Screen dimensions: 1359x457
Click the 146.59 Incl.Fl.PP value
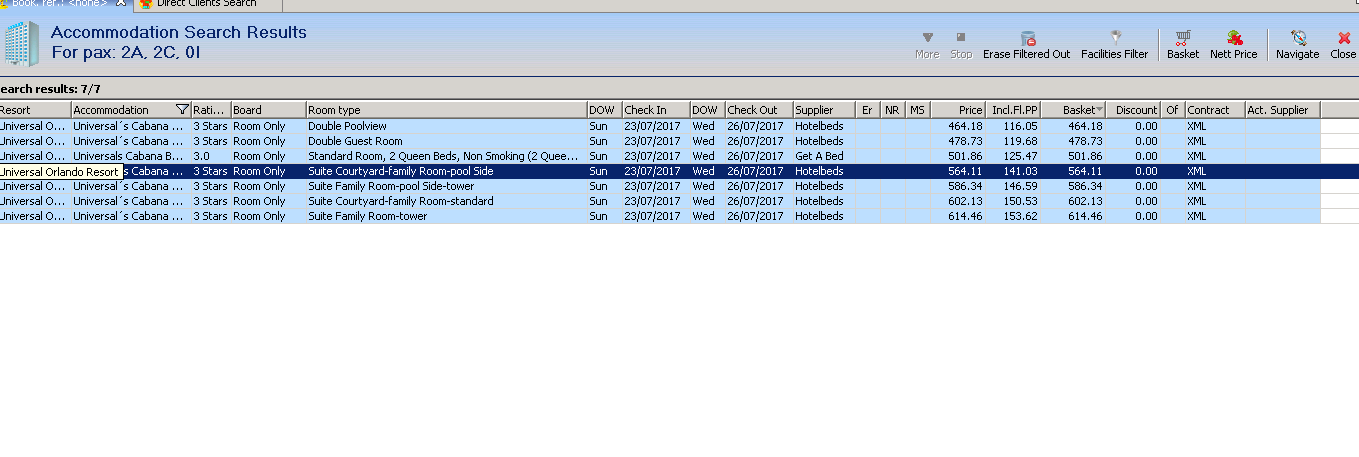[1021, 186]
